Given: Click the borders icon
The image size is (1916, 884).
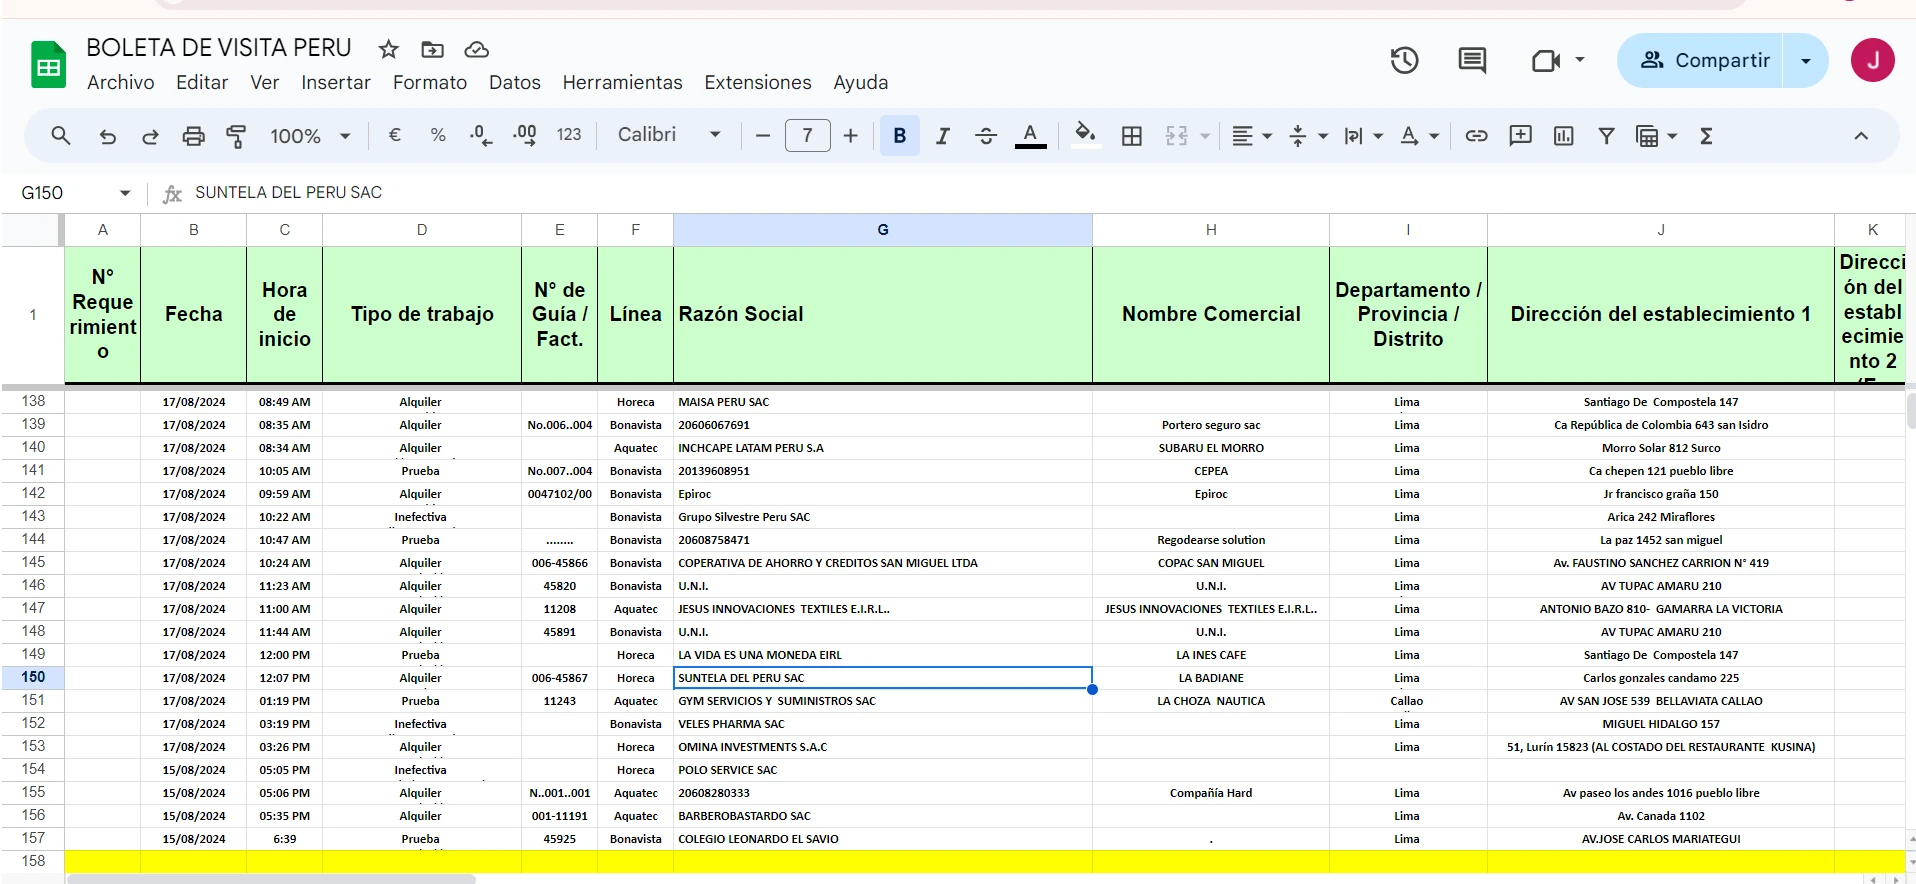Looking at the screenshot, I should [1131, 136].
